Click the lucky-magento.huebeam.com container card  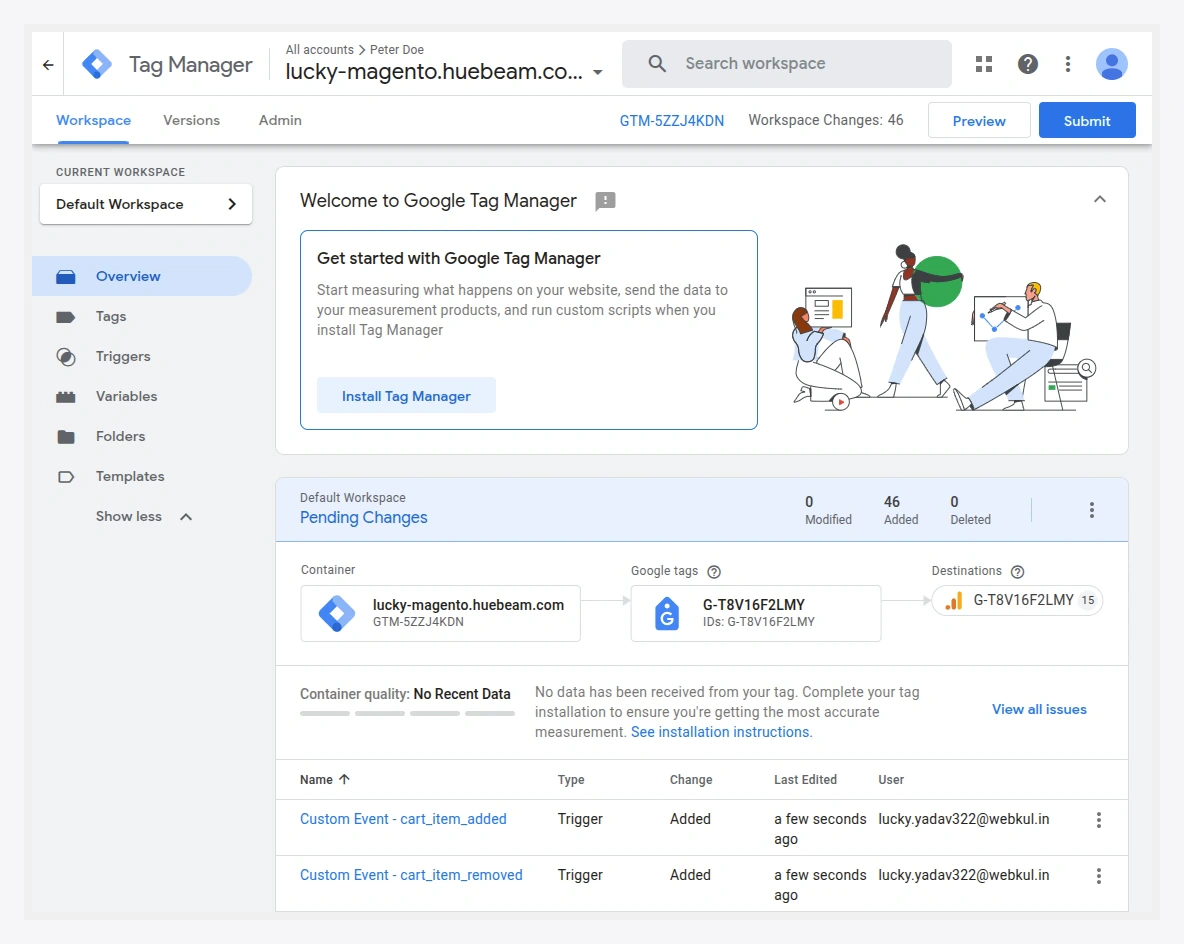point(440,613)
